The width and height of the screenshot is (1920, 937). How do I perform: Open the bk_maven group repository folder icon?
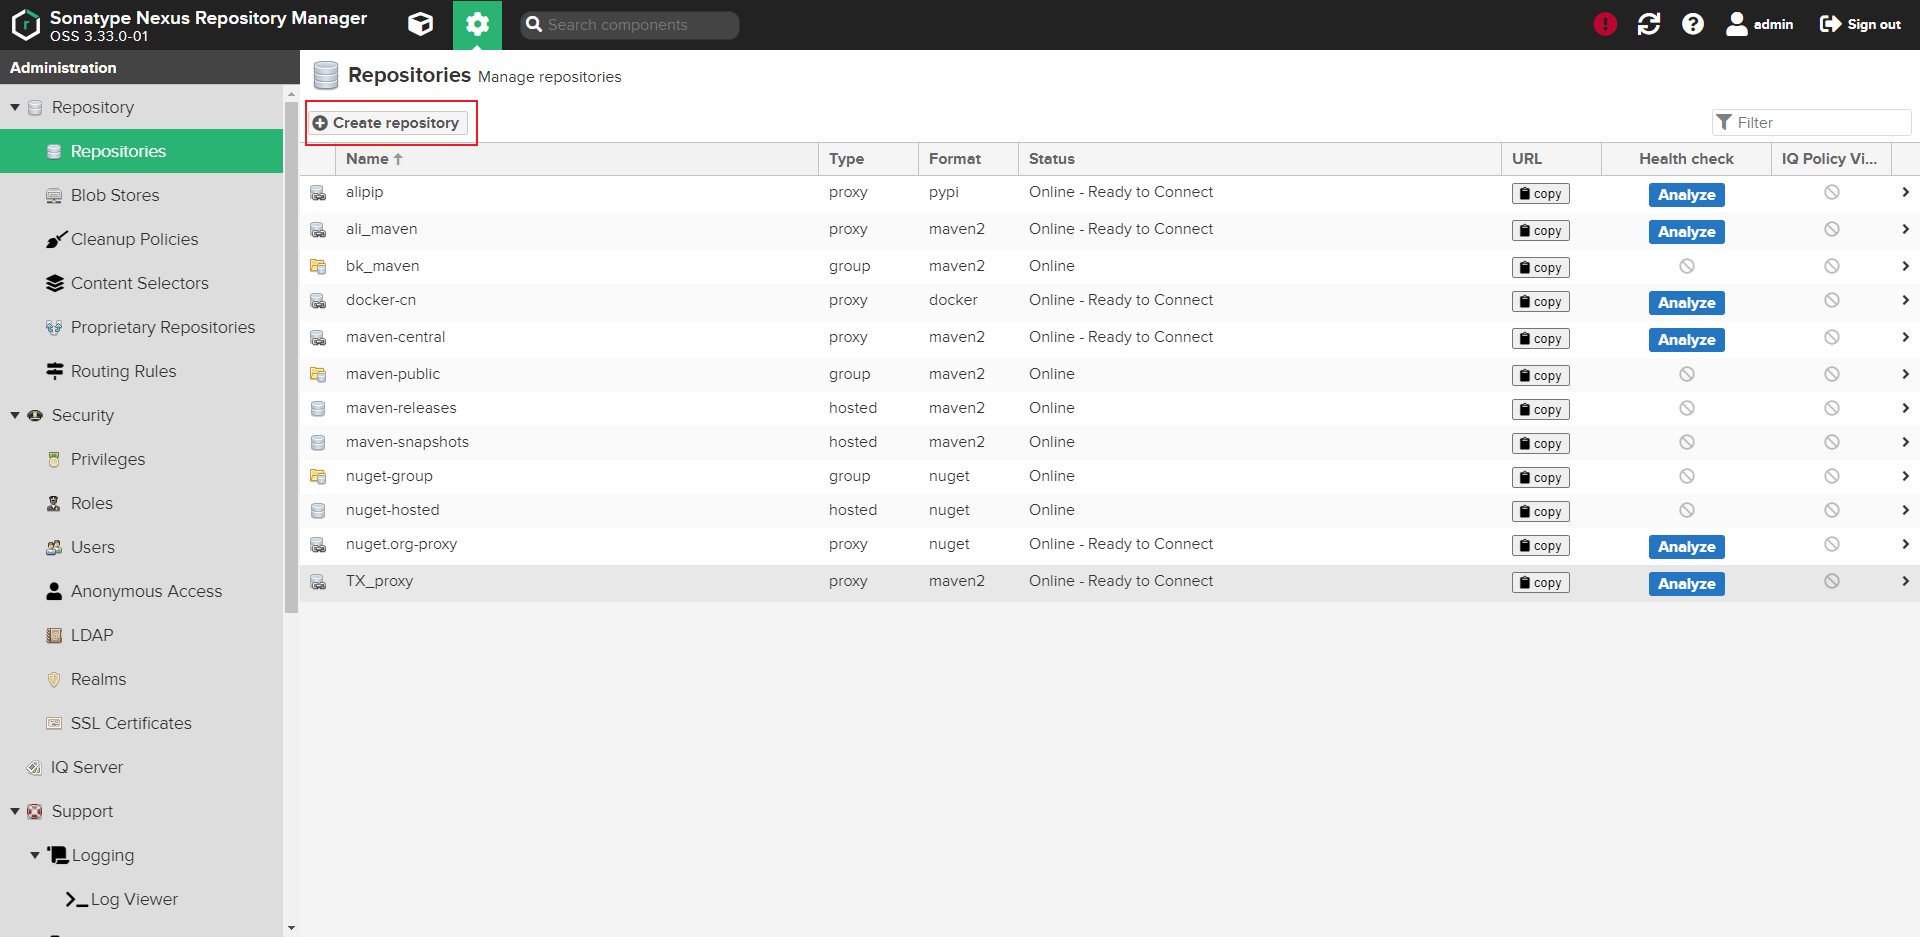[x=318, y=266]
